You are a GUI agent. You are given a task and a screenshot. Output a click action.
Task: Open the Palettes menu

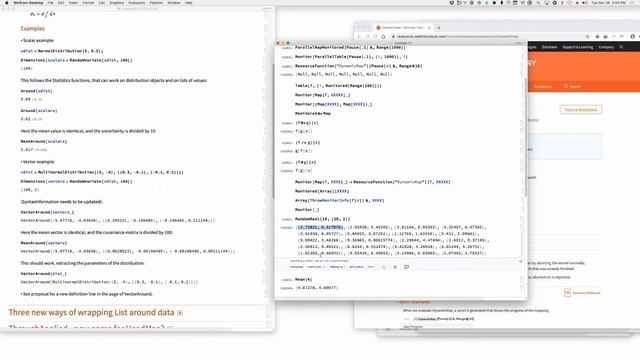(x=156, y=3)
